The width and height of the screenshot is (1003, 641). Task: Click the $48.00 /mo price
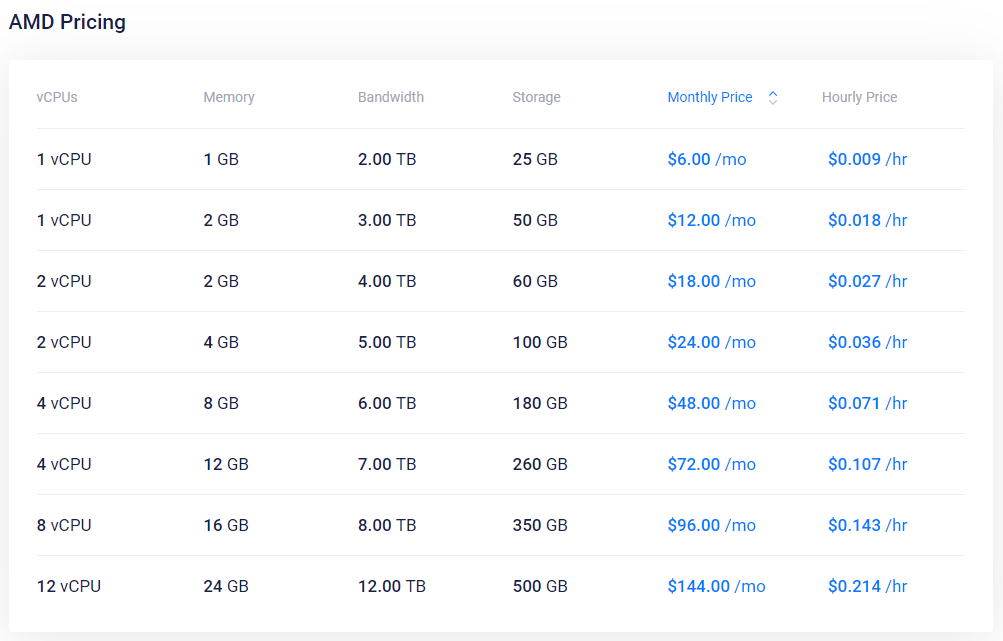(x=711, y=403)
